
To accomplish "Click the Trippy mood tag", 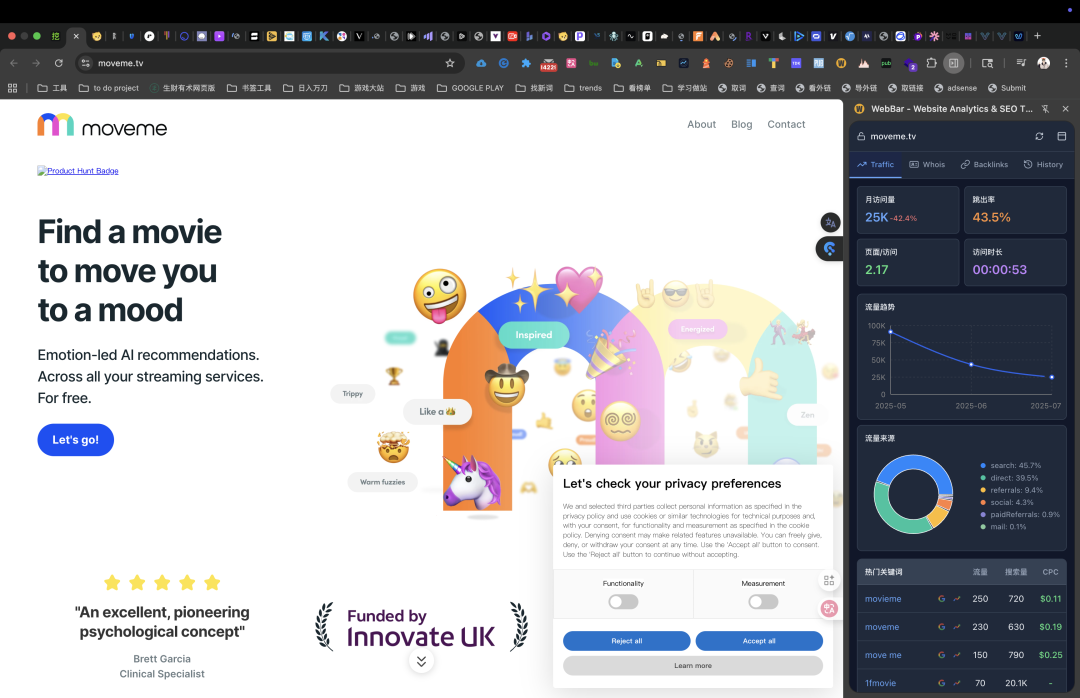I will [353, 393].
